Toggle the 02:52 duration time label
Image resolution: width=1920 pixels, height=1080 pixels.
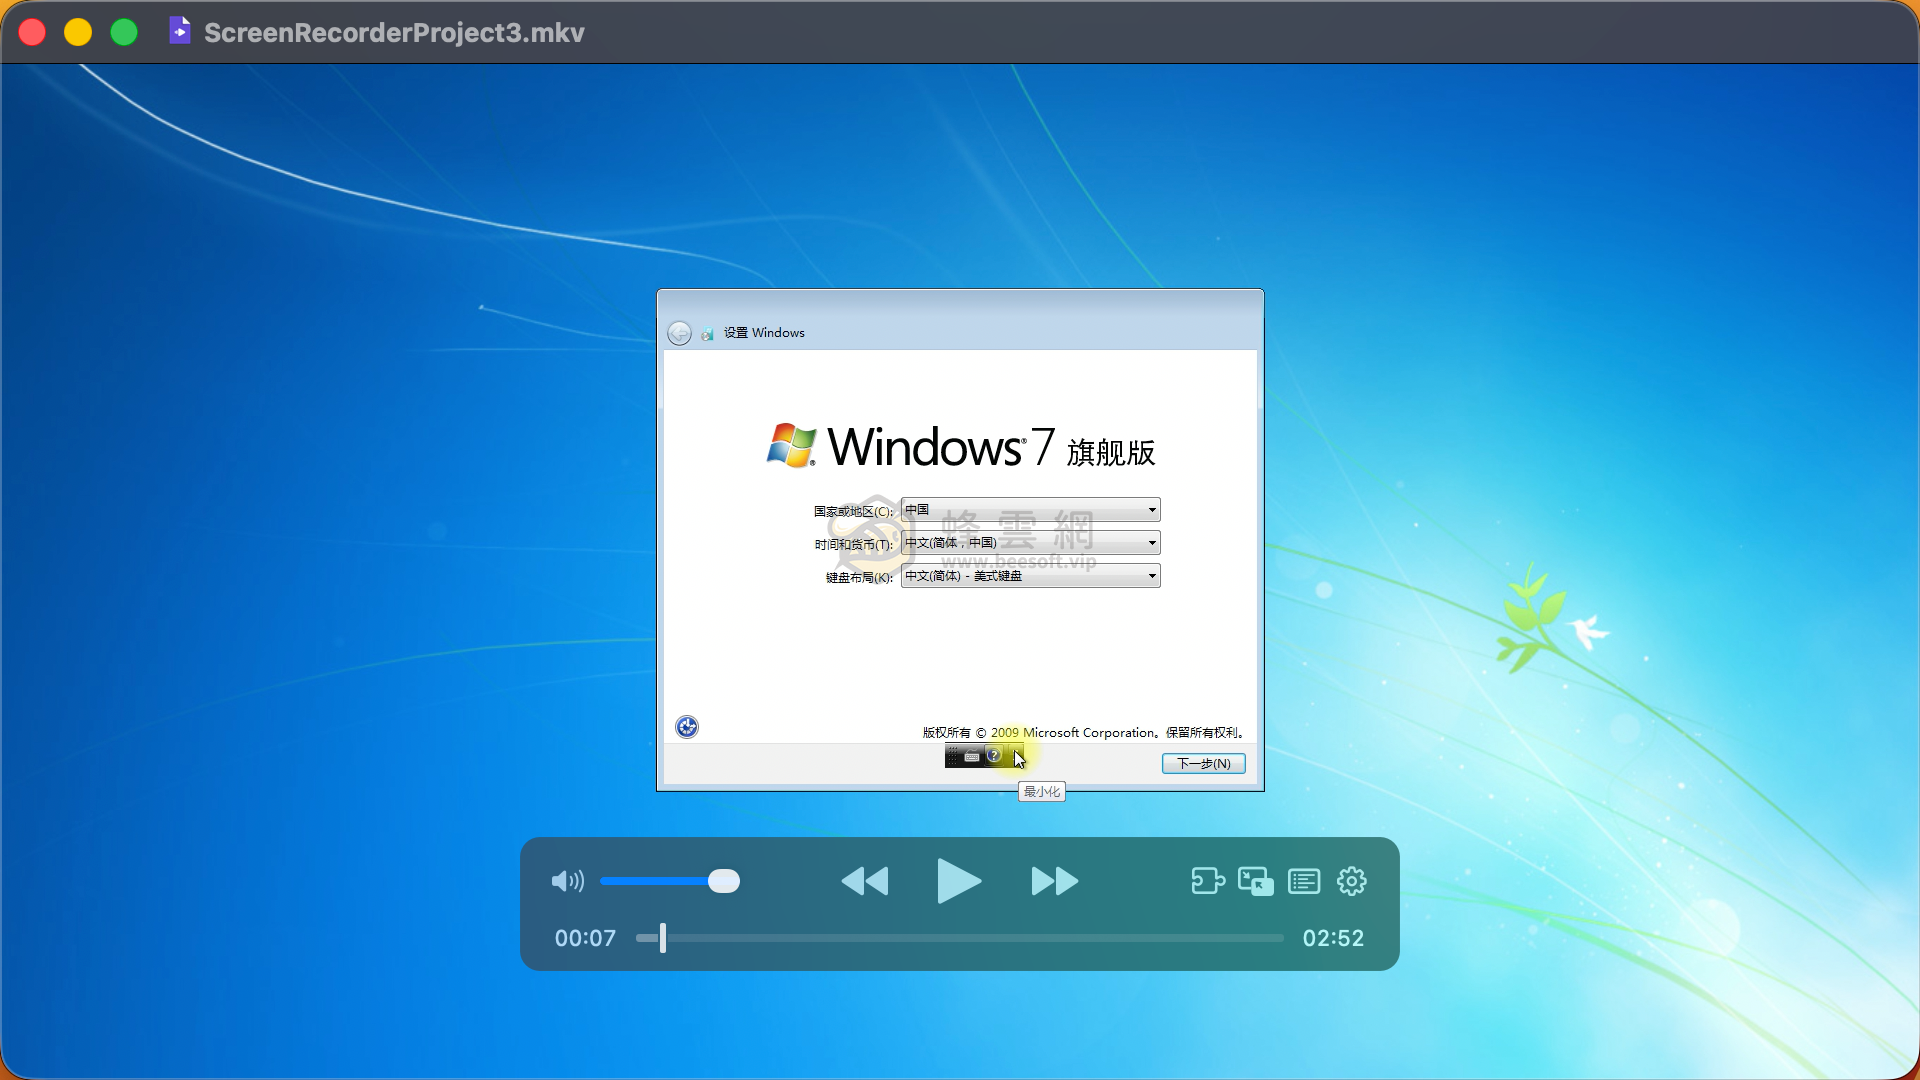click(x=1333, y=938)
